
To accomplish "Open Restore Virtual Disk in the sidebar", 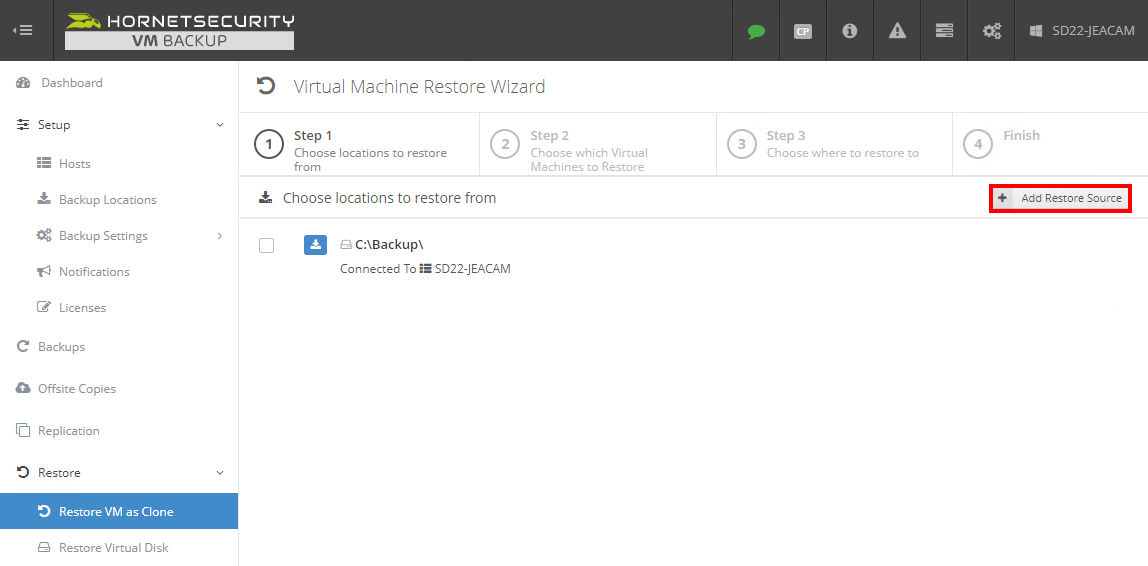I will 113,548.
